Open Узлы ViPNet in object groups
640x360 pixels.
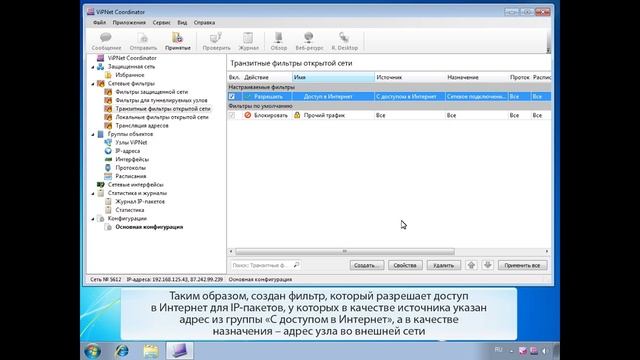(x=131, y=142)
